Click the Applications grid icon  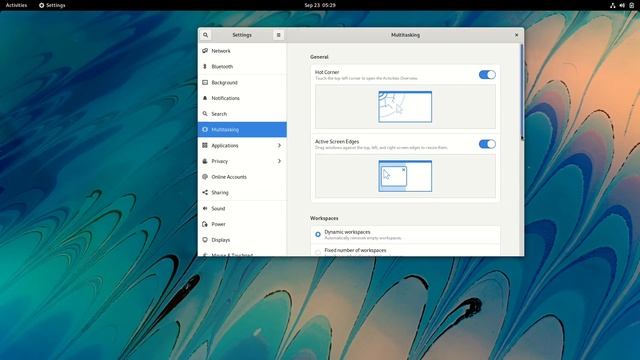coord(205,145)
